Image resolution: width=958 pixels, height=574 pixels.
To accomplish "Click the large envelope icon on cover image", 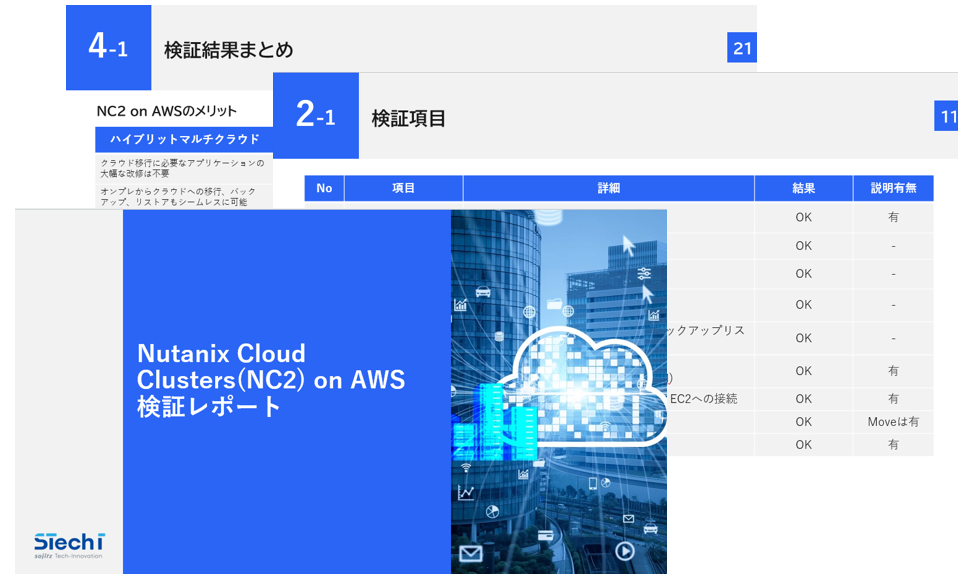I will click(470, 553).
